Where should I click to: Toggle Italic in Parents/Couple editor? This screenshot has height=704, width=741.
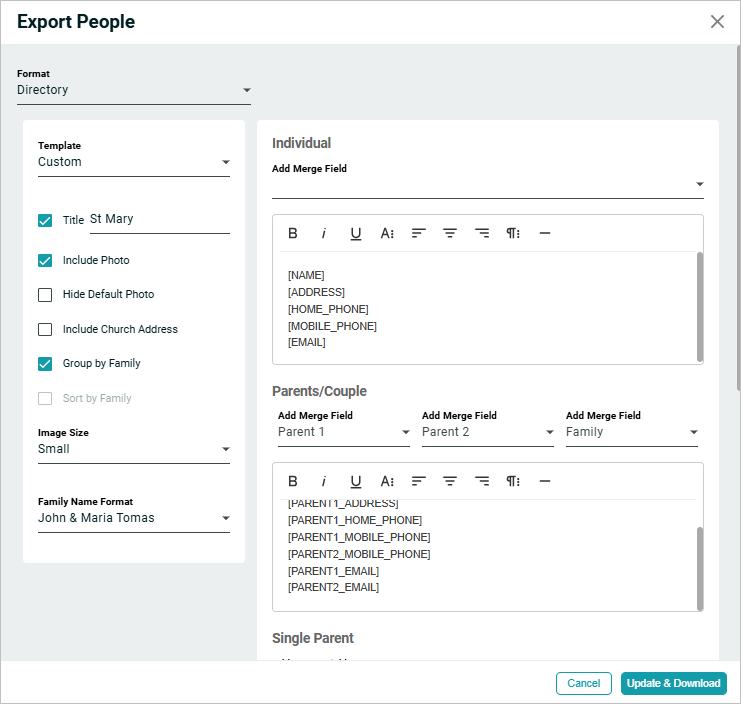tap(324, 481)
